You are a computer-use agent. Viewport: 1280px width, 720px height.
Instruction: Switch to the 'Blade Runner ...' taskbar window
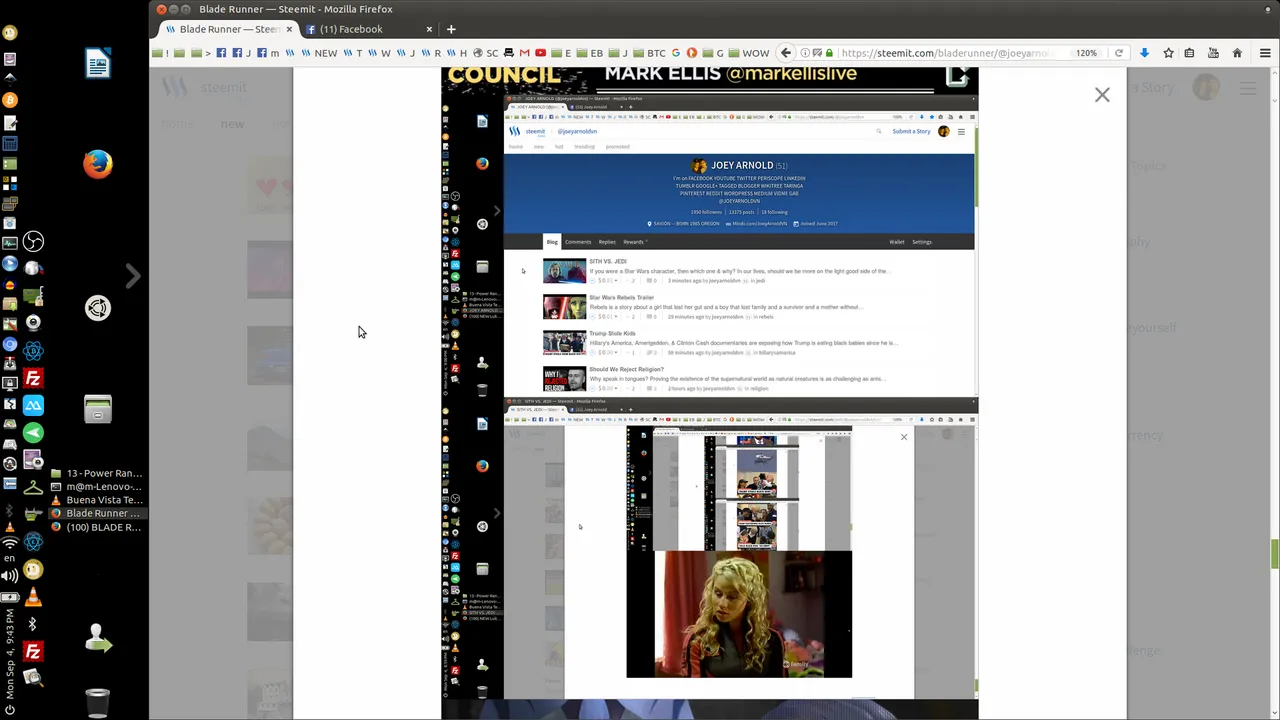click(98, 514)
